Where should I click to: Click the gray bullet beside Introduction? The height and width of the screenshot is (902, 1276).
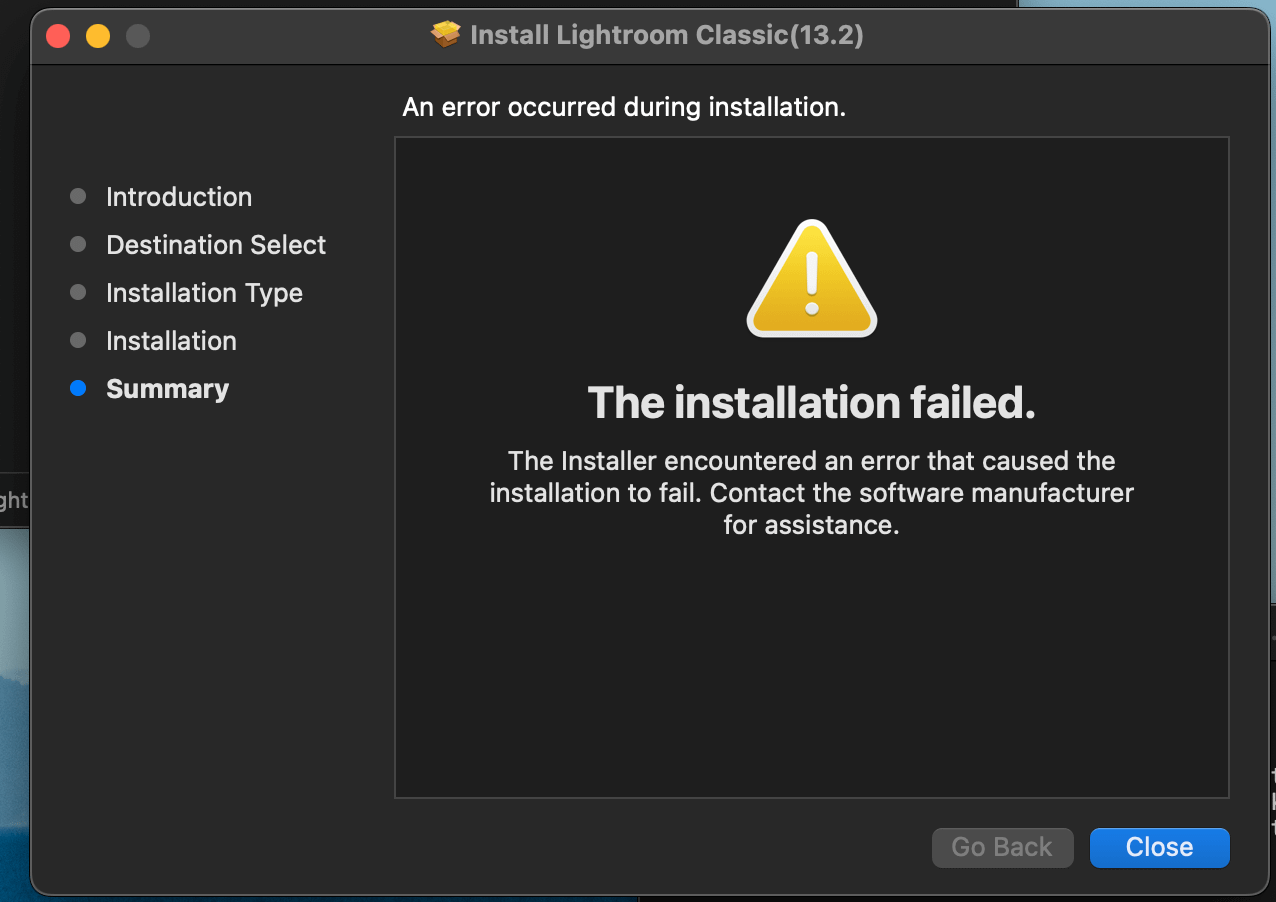click(x=78, y=197)
